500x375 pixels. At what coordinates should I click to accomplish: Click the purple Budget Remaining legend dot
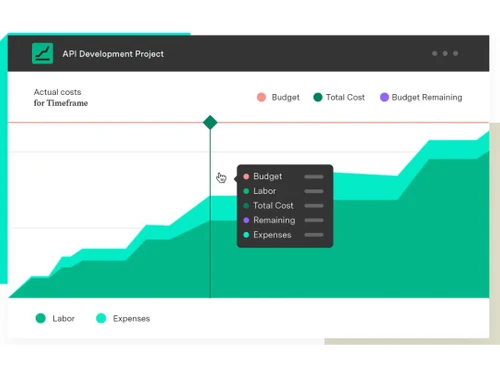pyautogui.click(x=384, y=97)
